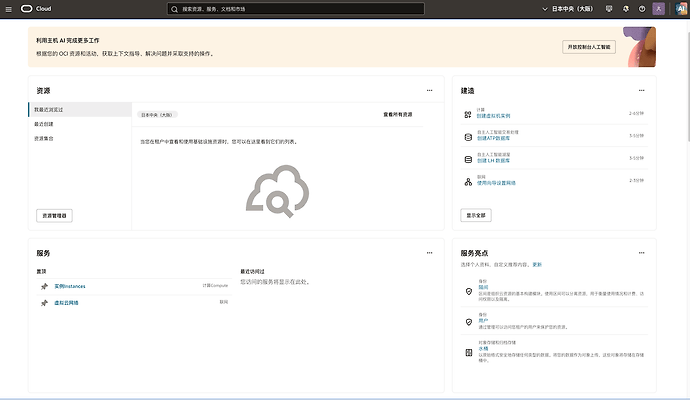
Task: Open the Cloud Shell developer tools icon
Action: coord(609,9)
